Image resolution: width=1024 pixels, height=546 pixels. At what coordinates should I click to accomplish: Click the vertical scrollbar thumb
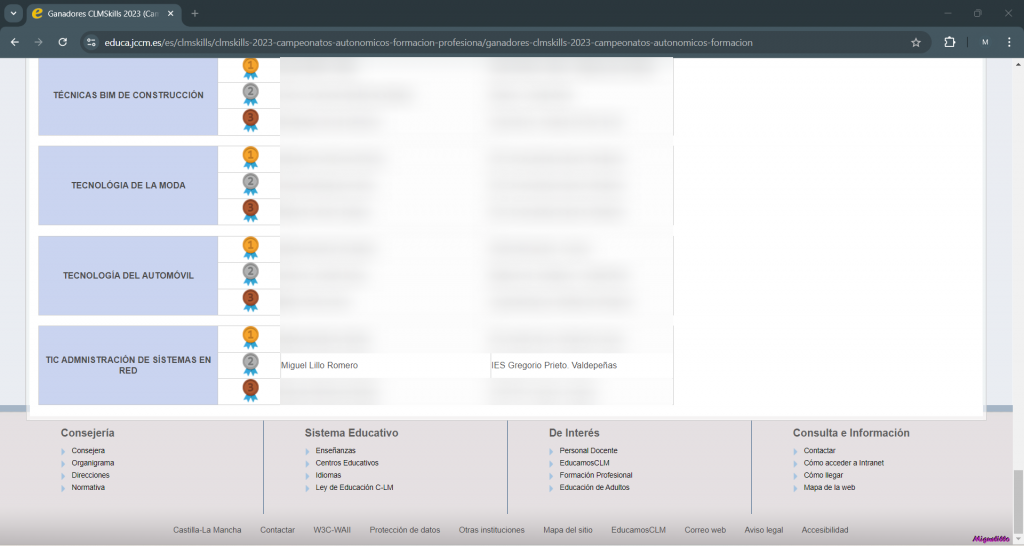[x=1018, y=499]
